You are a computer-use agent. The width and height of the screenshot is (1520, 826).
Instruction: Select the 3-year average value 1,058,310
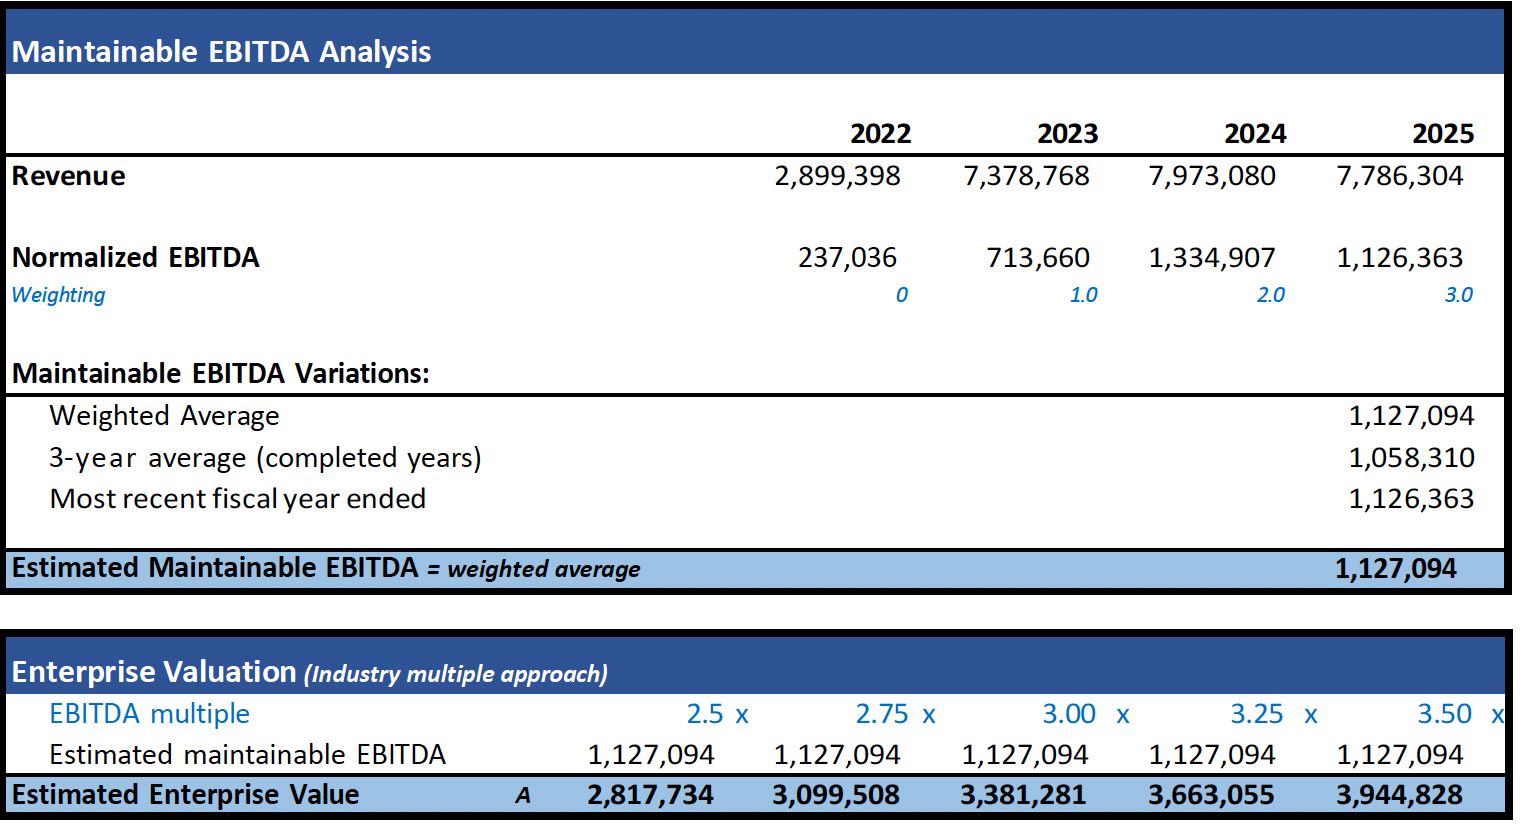[x=1411, y=458]
